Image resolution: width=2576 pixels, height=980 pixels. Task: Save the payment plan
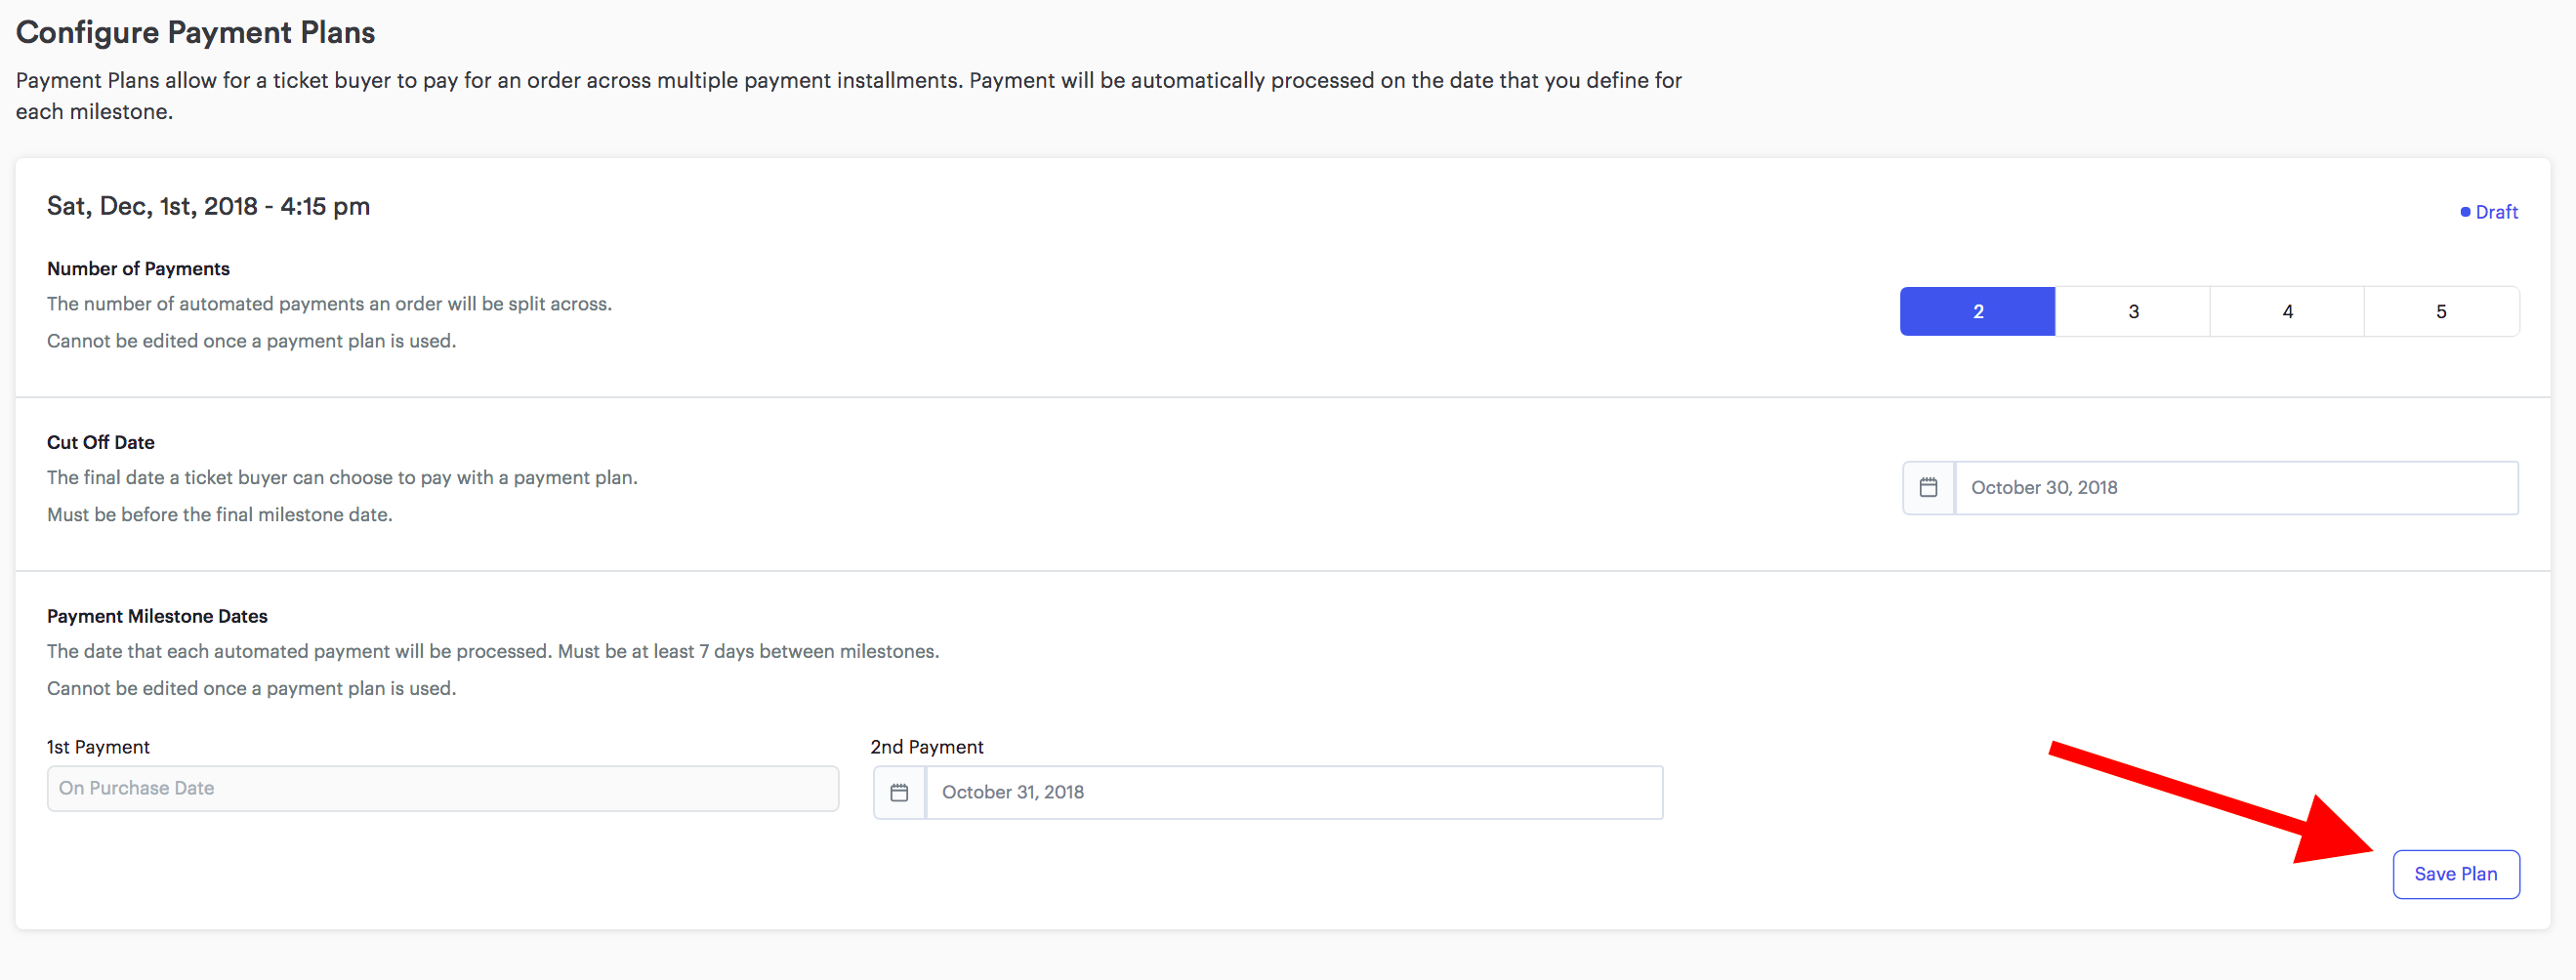(2455, 874)
